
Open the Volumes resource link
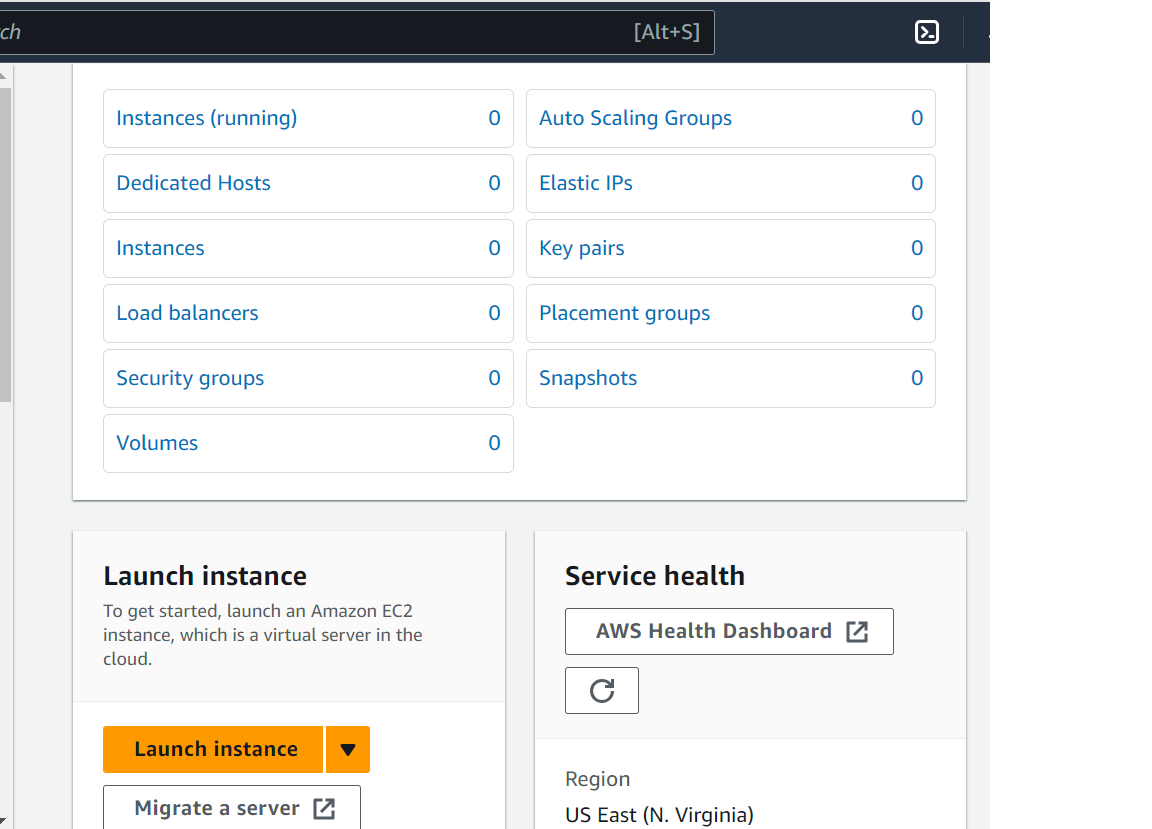click(157, 443)
